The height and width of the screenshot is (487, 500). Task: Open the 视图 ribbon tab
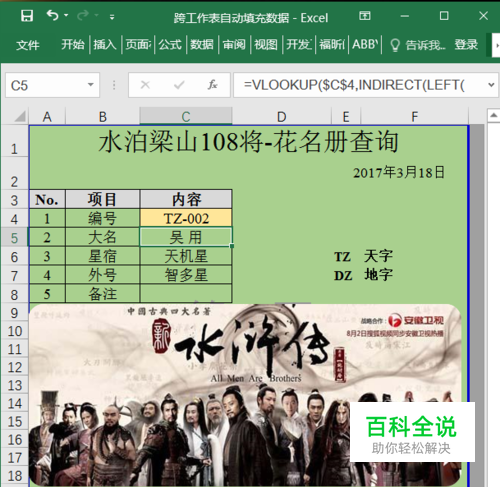pos(266,44)
